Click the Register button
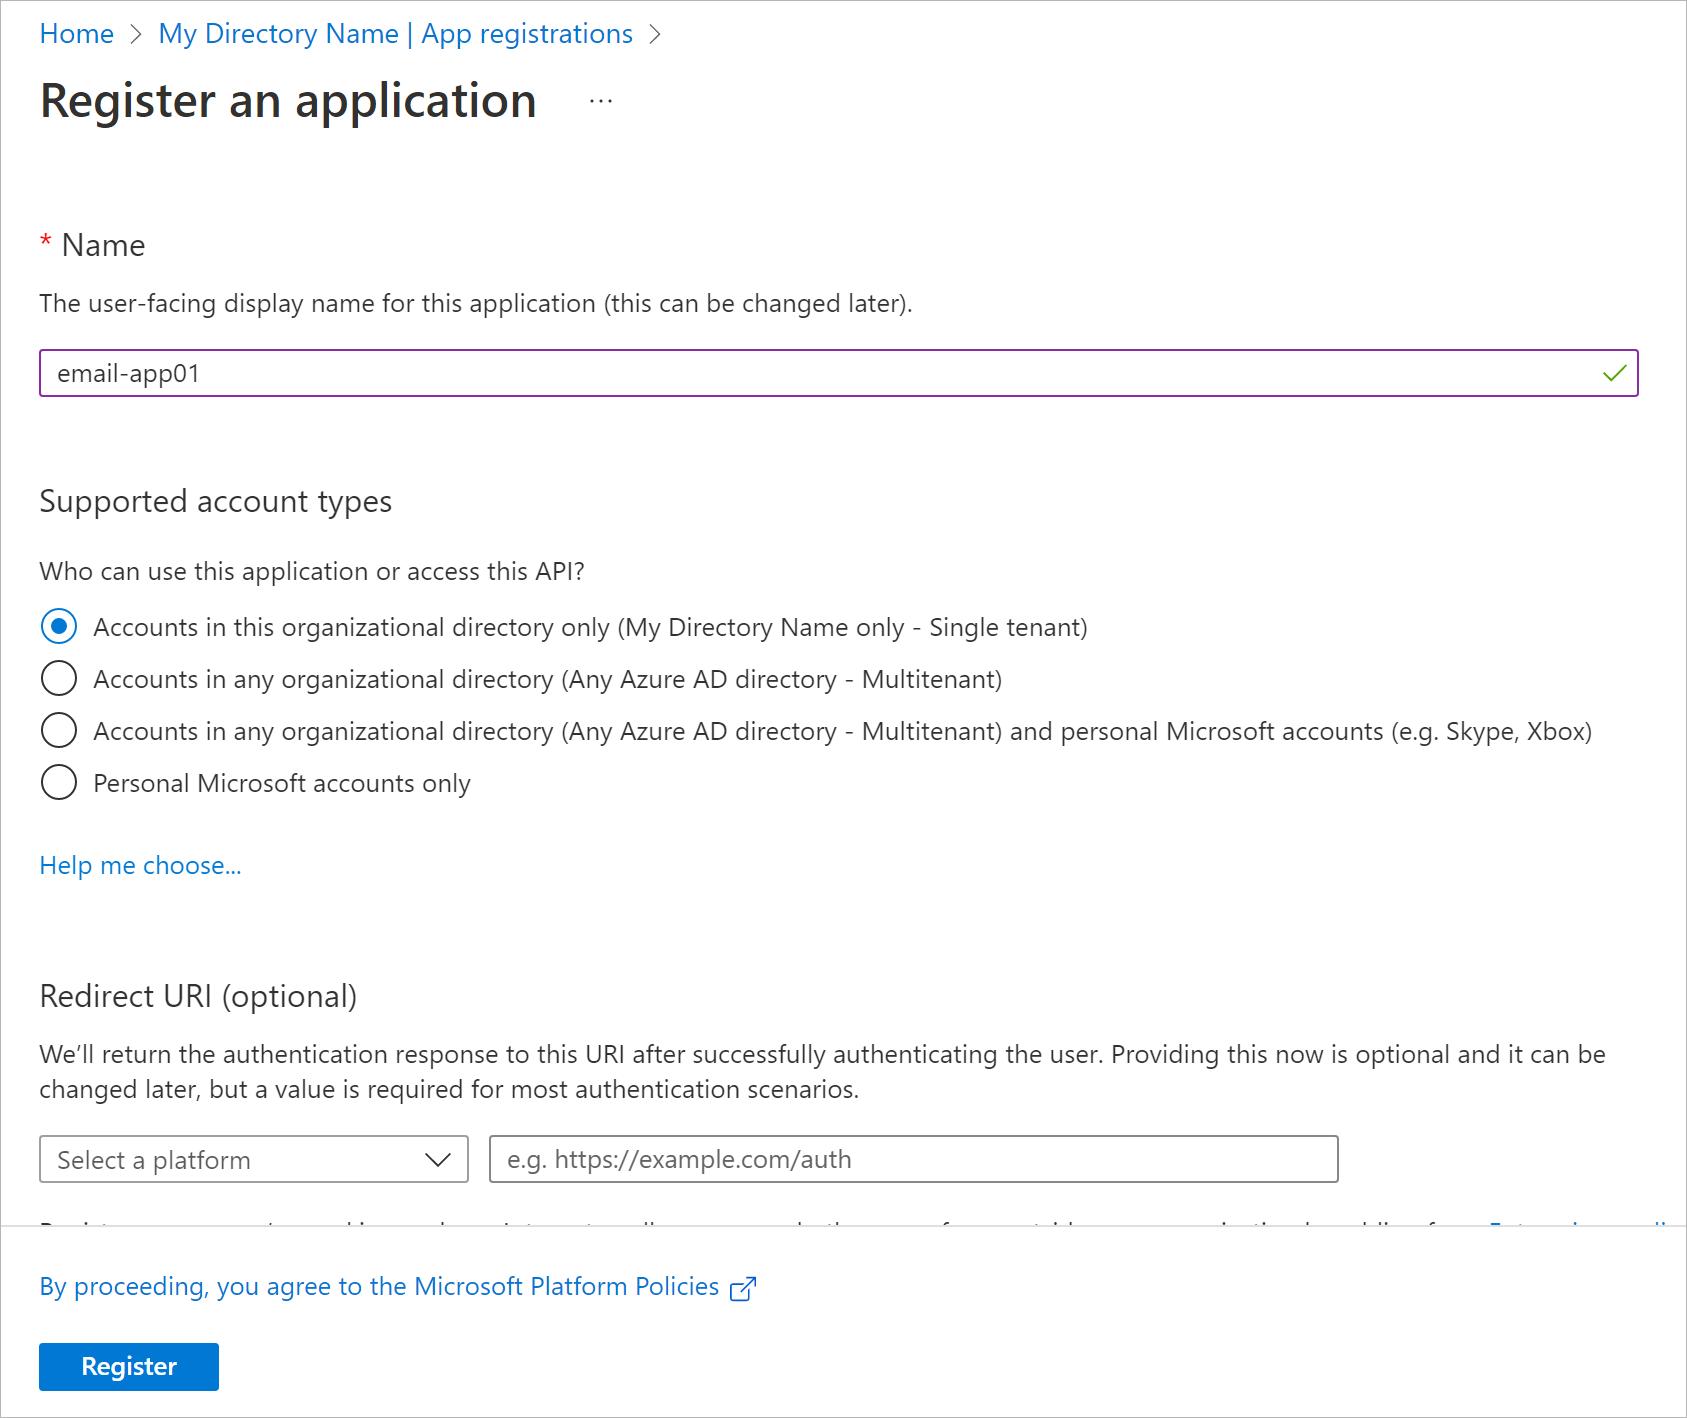1687x1418 pixels. [x=128, y=1366]
